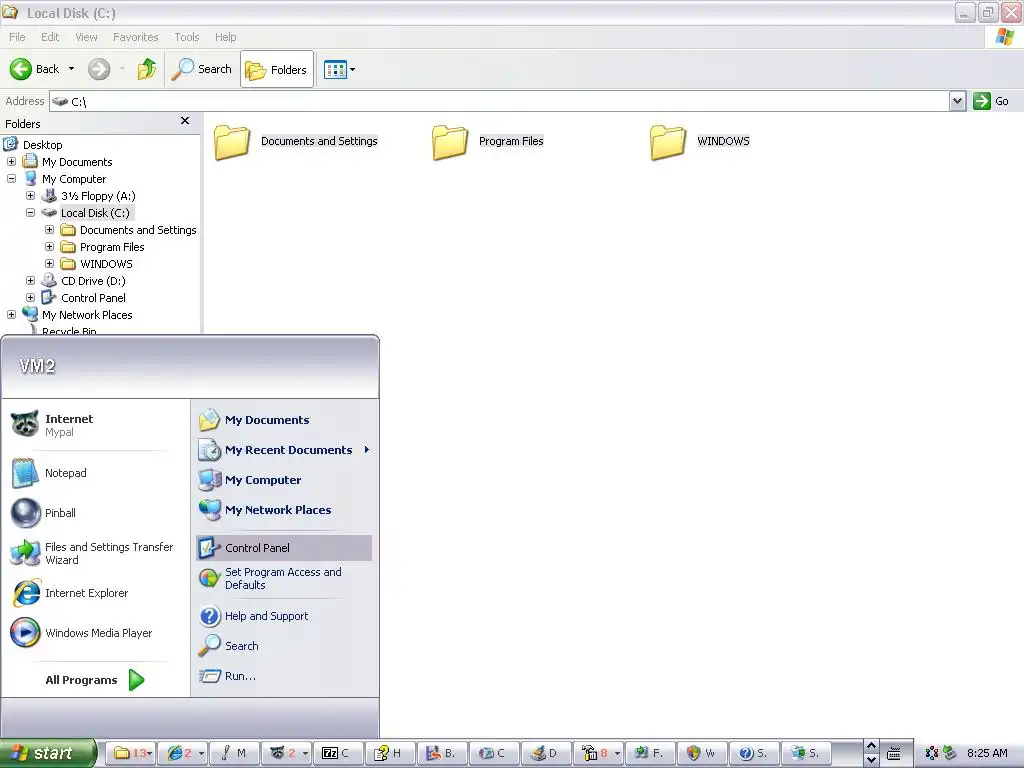Image resolution: width=1024 pixels, height=768 pixels.
Task: Switch to the 7-Zip taskbar button
Action: pyautogui.click(x=338, y=753)
